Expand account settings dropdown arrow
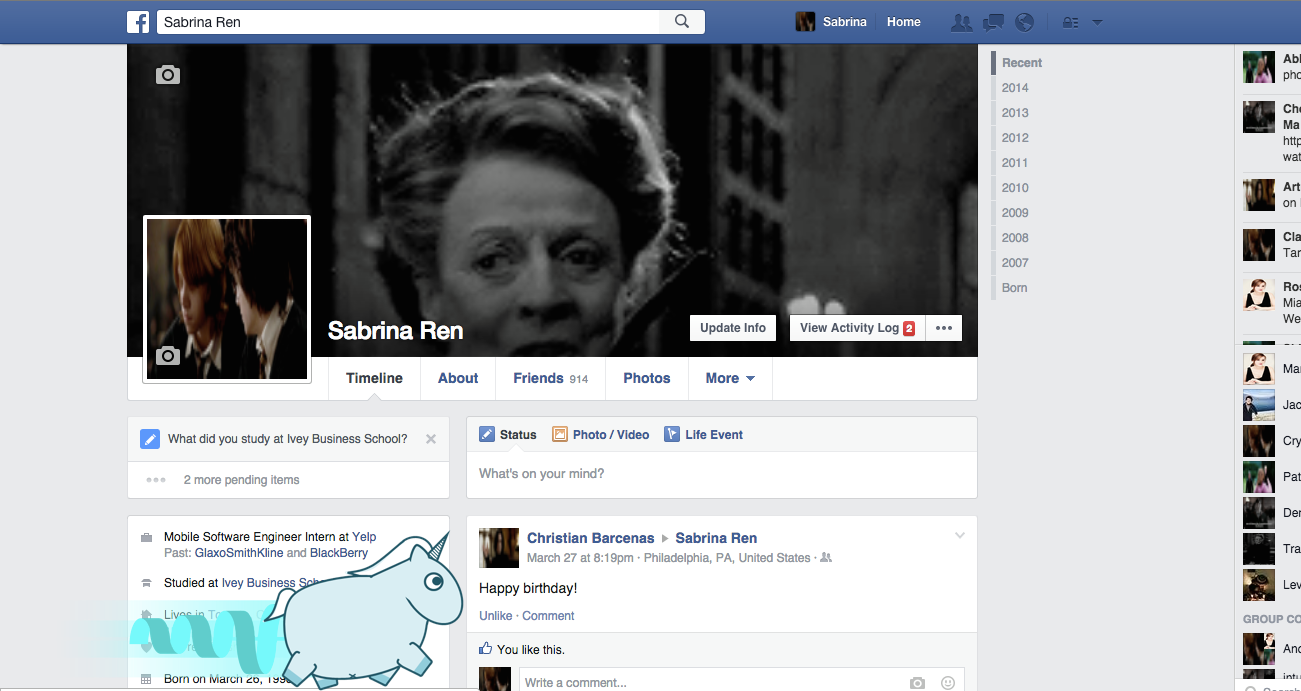 coord(1097,22)
